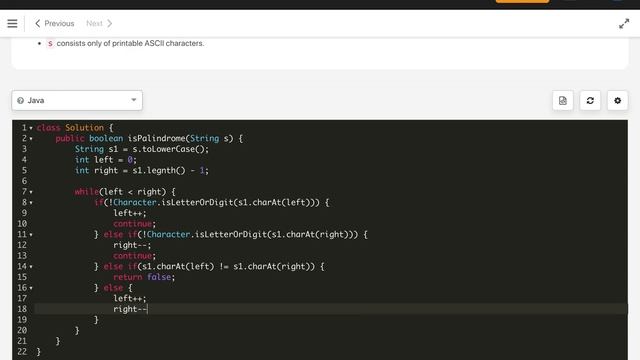The width and height of the screenshot is (640, 360).
Task: Click the 'isPalindrome' method name
Action: (156, 138)
